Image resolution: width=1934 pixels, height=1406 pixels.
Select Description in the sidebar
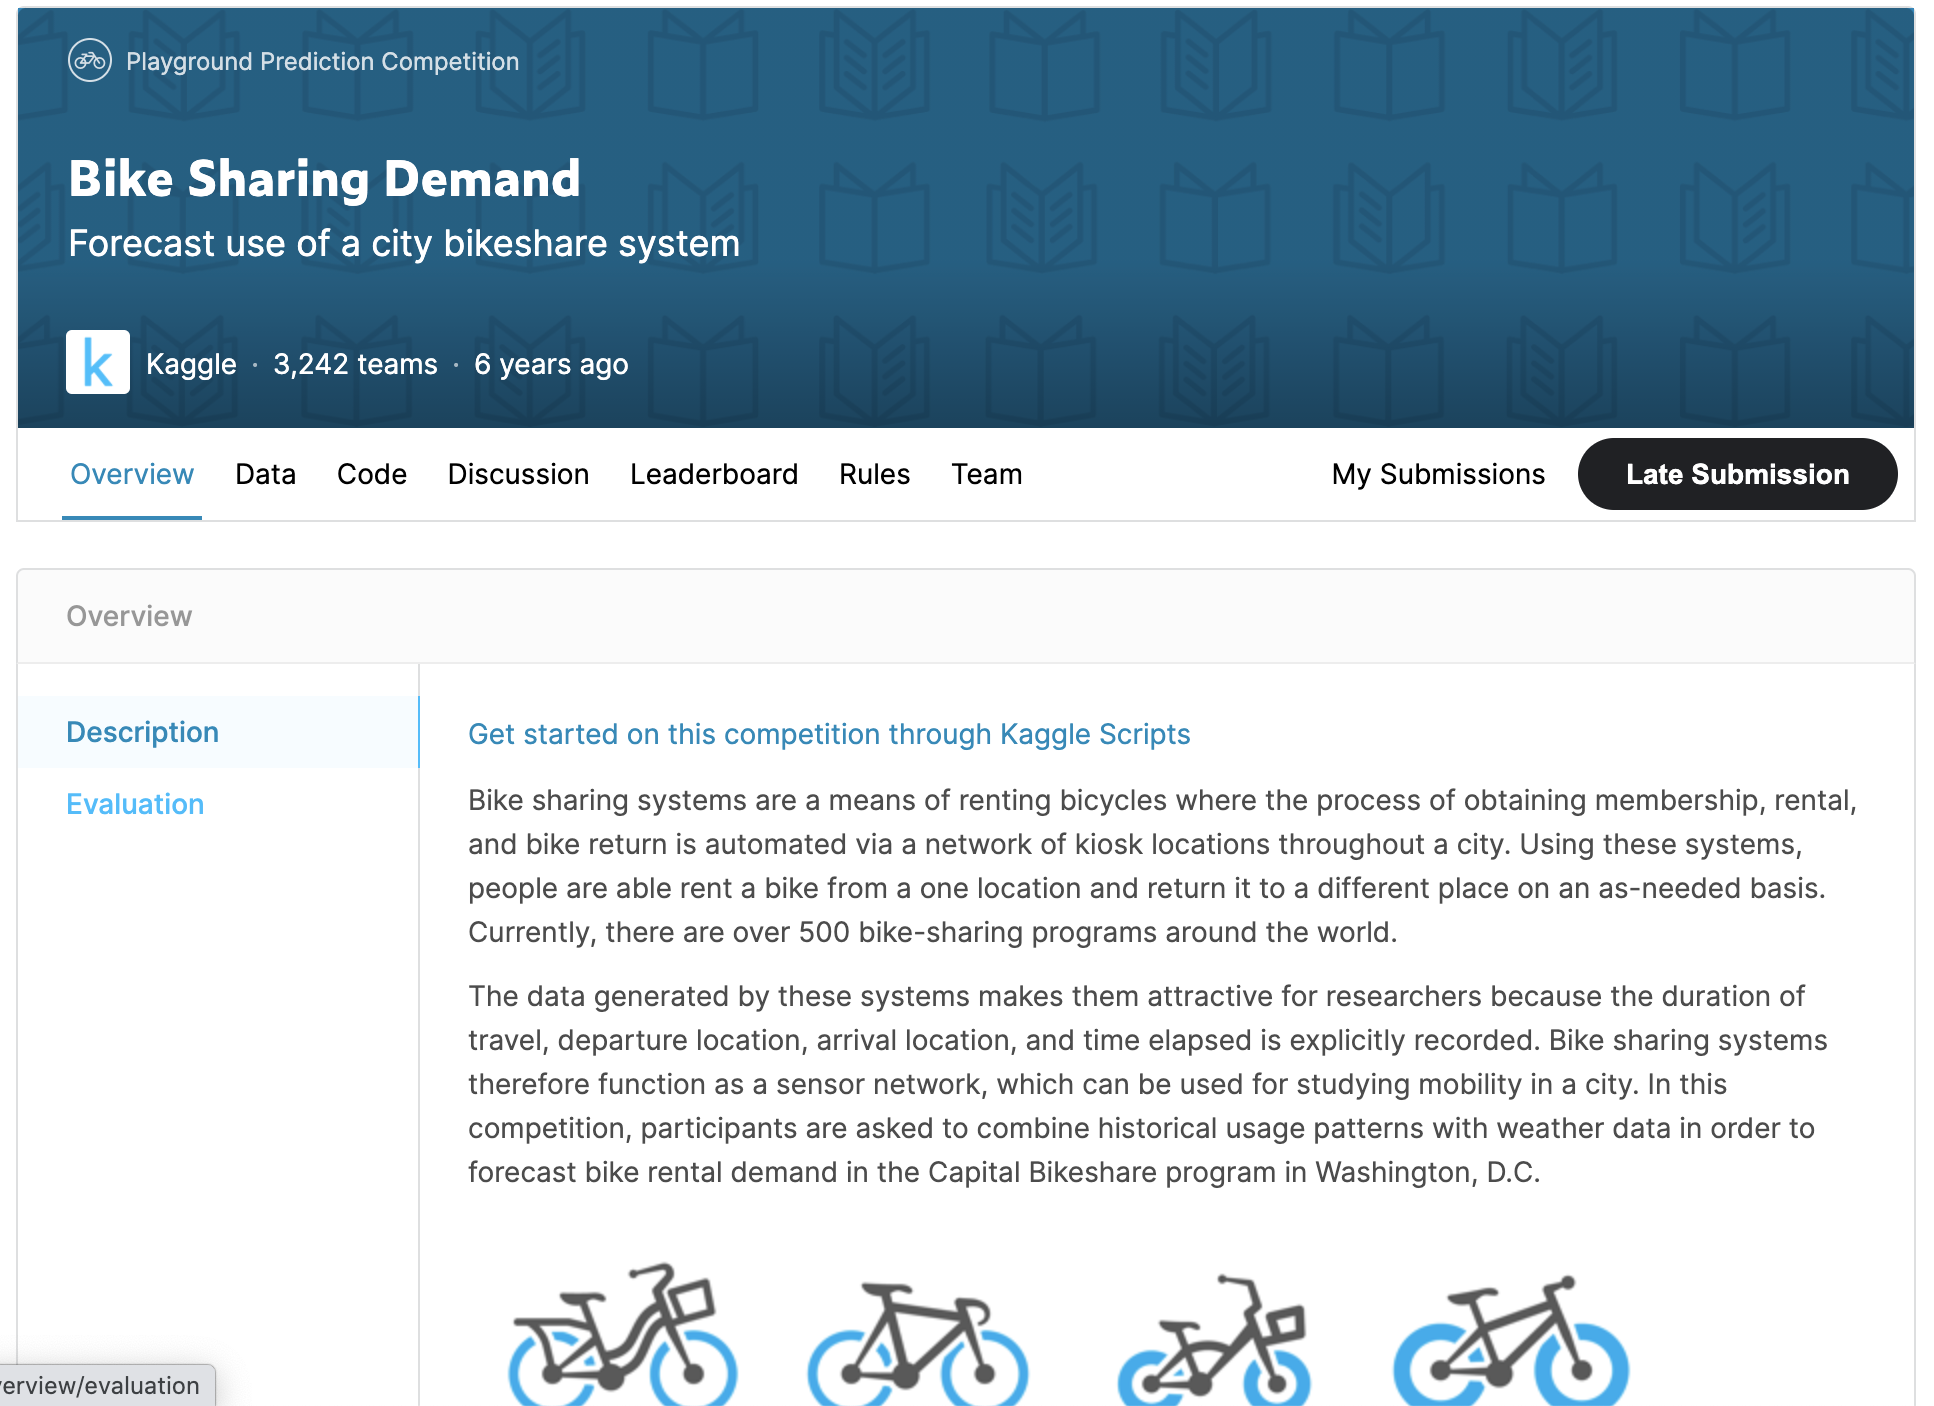click(218, 732)
